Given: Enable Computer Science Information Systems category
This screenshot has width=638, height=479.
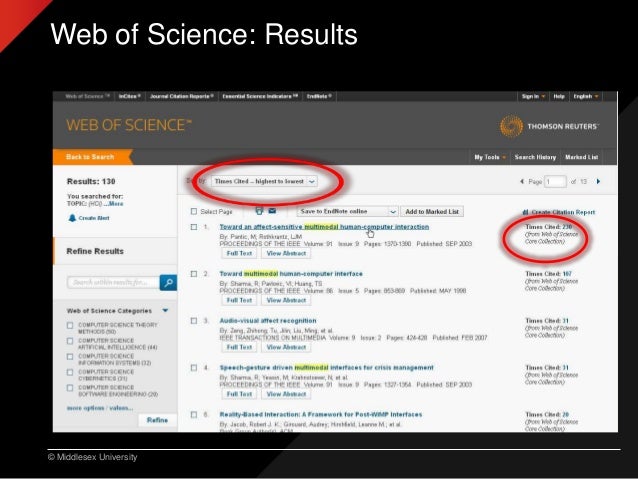Looking at the screenshot, I should pos(70,357).
